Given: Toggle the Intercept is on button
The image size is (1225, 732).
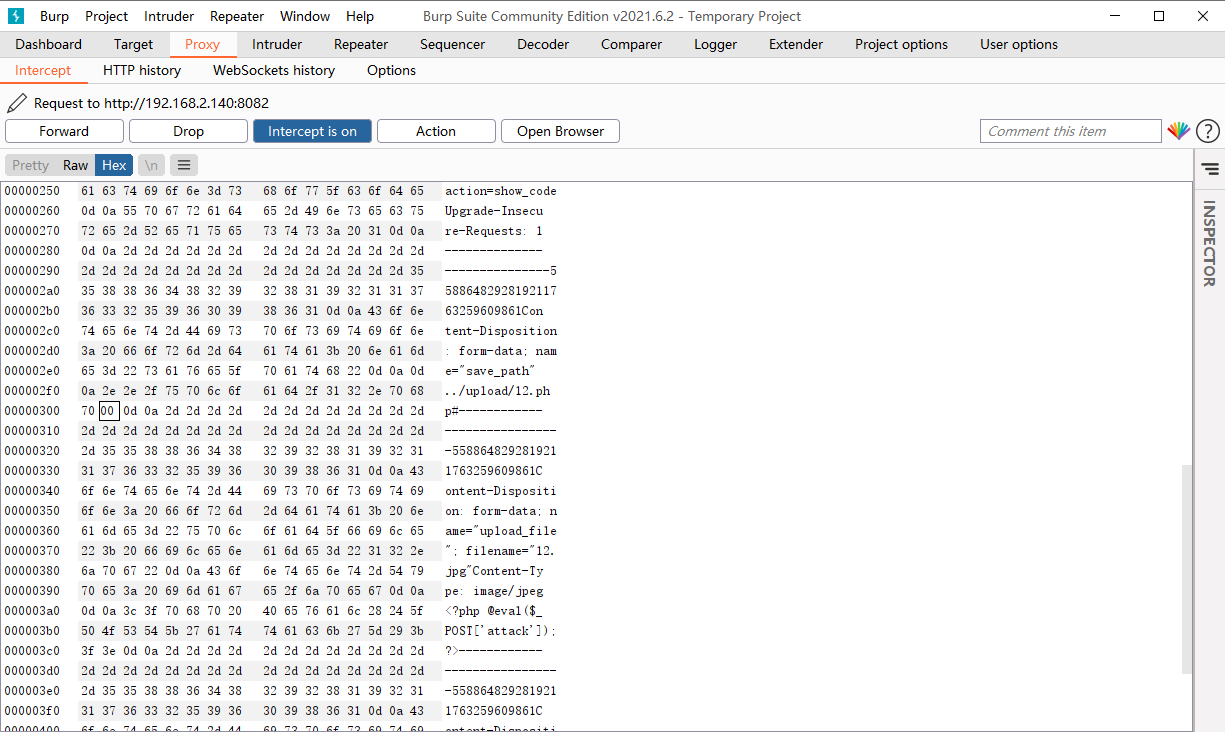Looking at the screenshot, I should (312, 131).
